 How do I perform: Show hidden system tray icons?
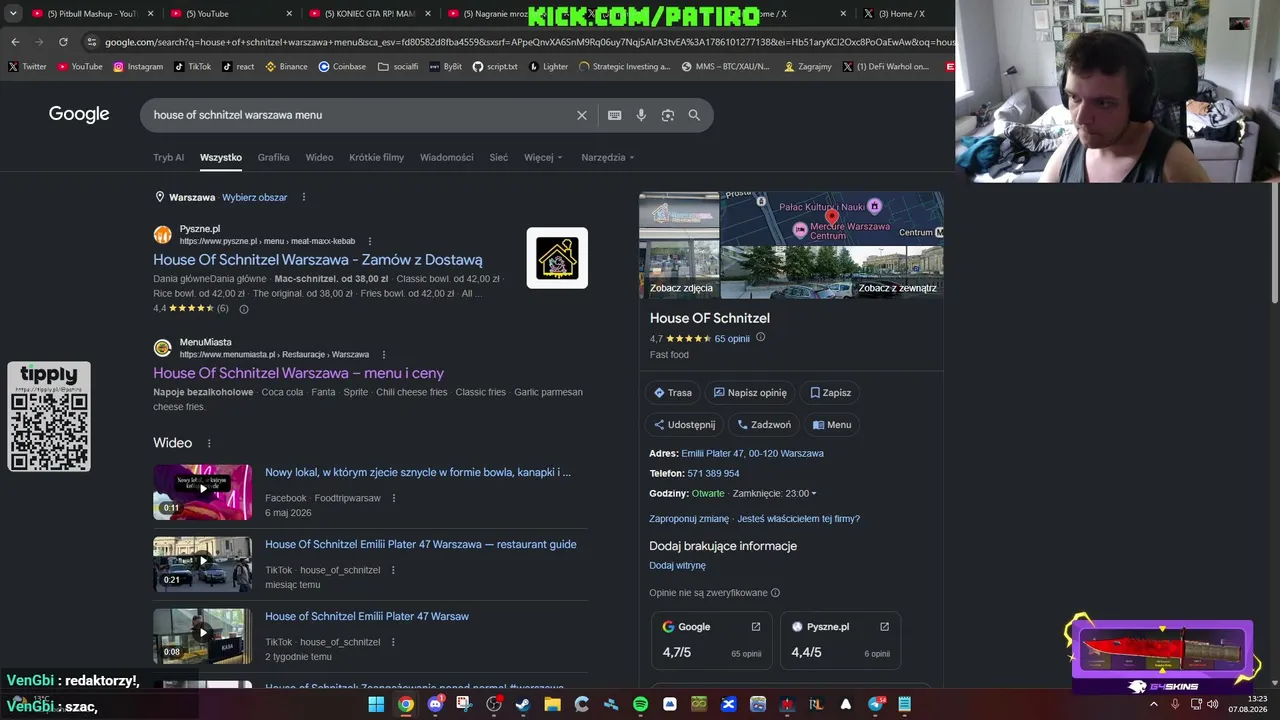point(1154,704)
